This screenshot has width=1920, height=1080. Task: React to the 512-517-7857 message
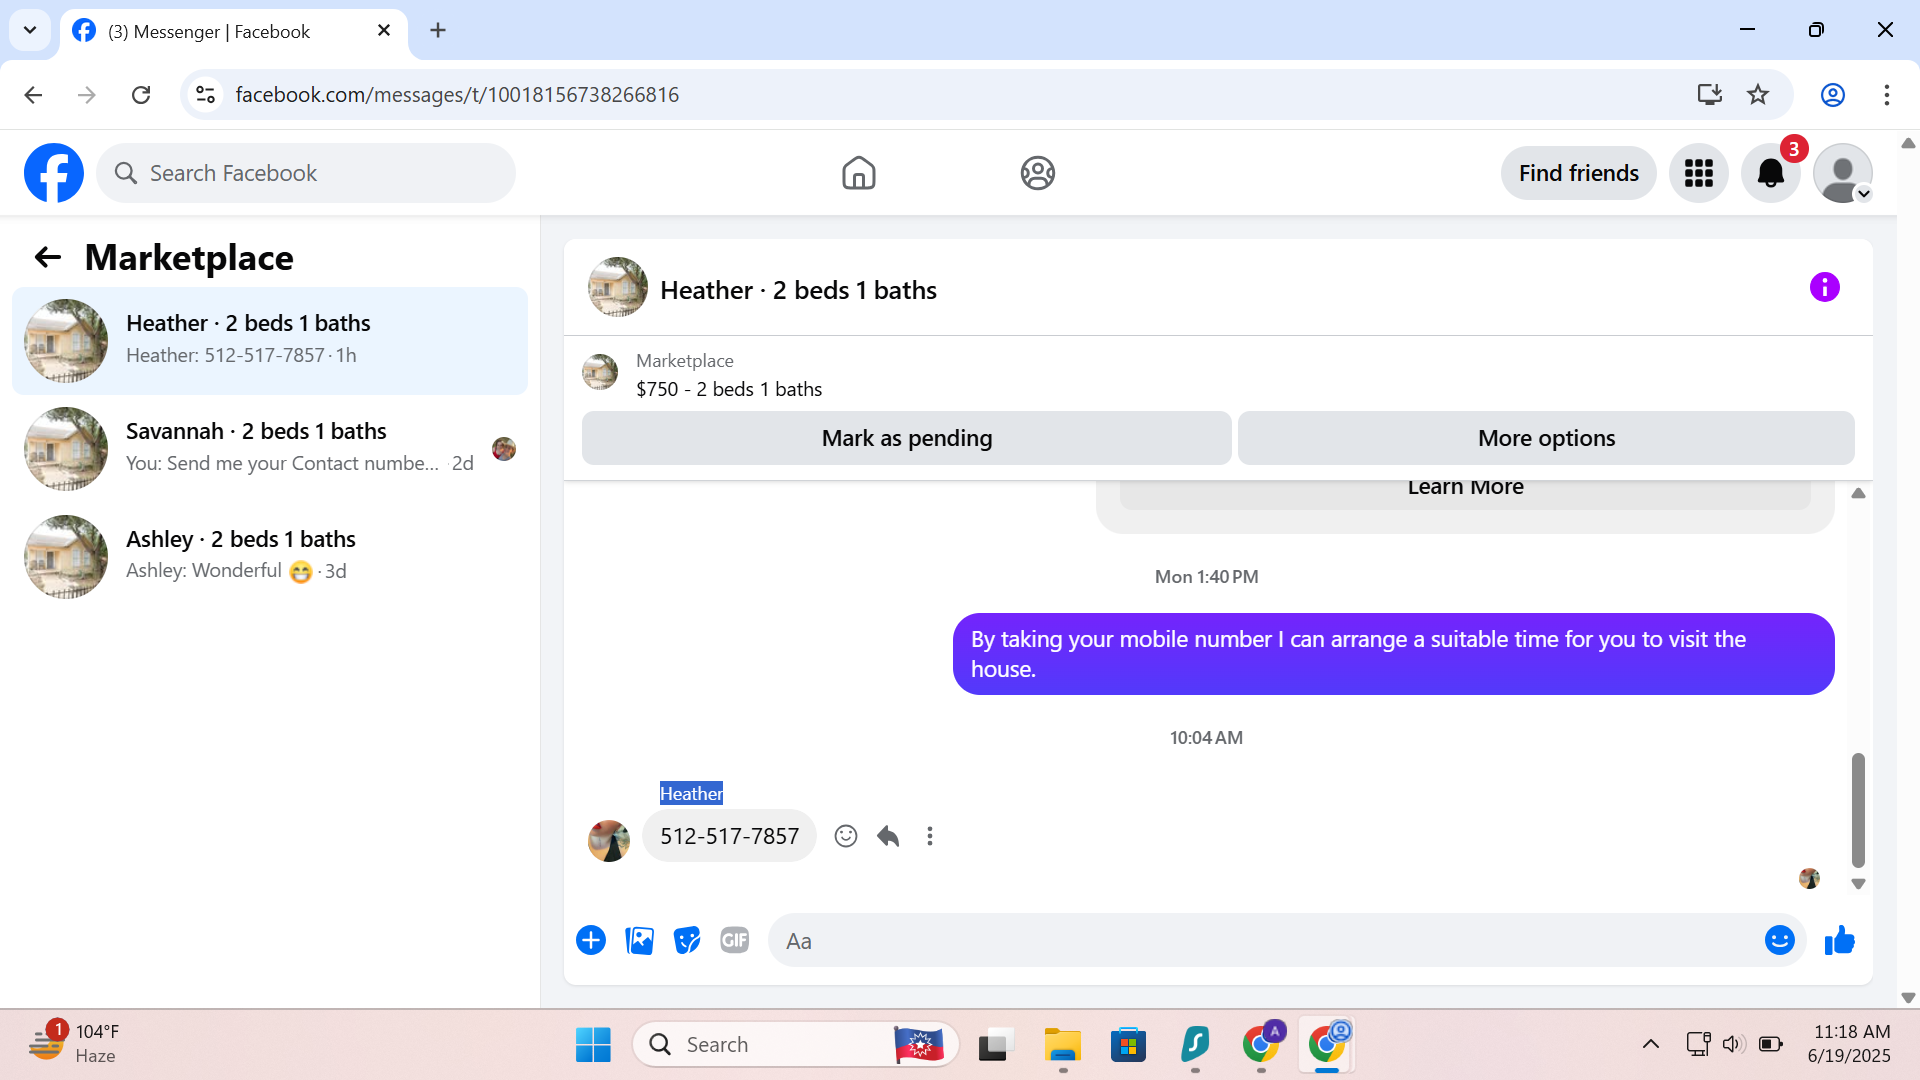(846, 836)
